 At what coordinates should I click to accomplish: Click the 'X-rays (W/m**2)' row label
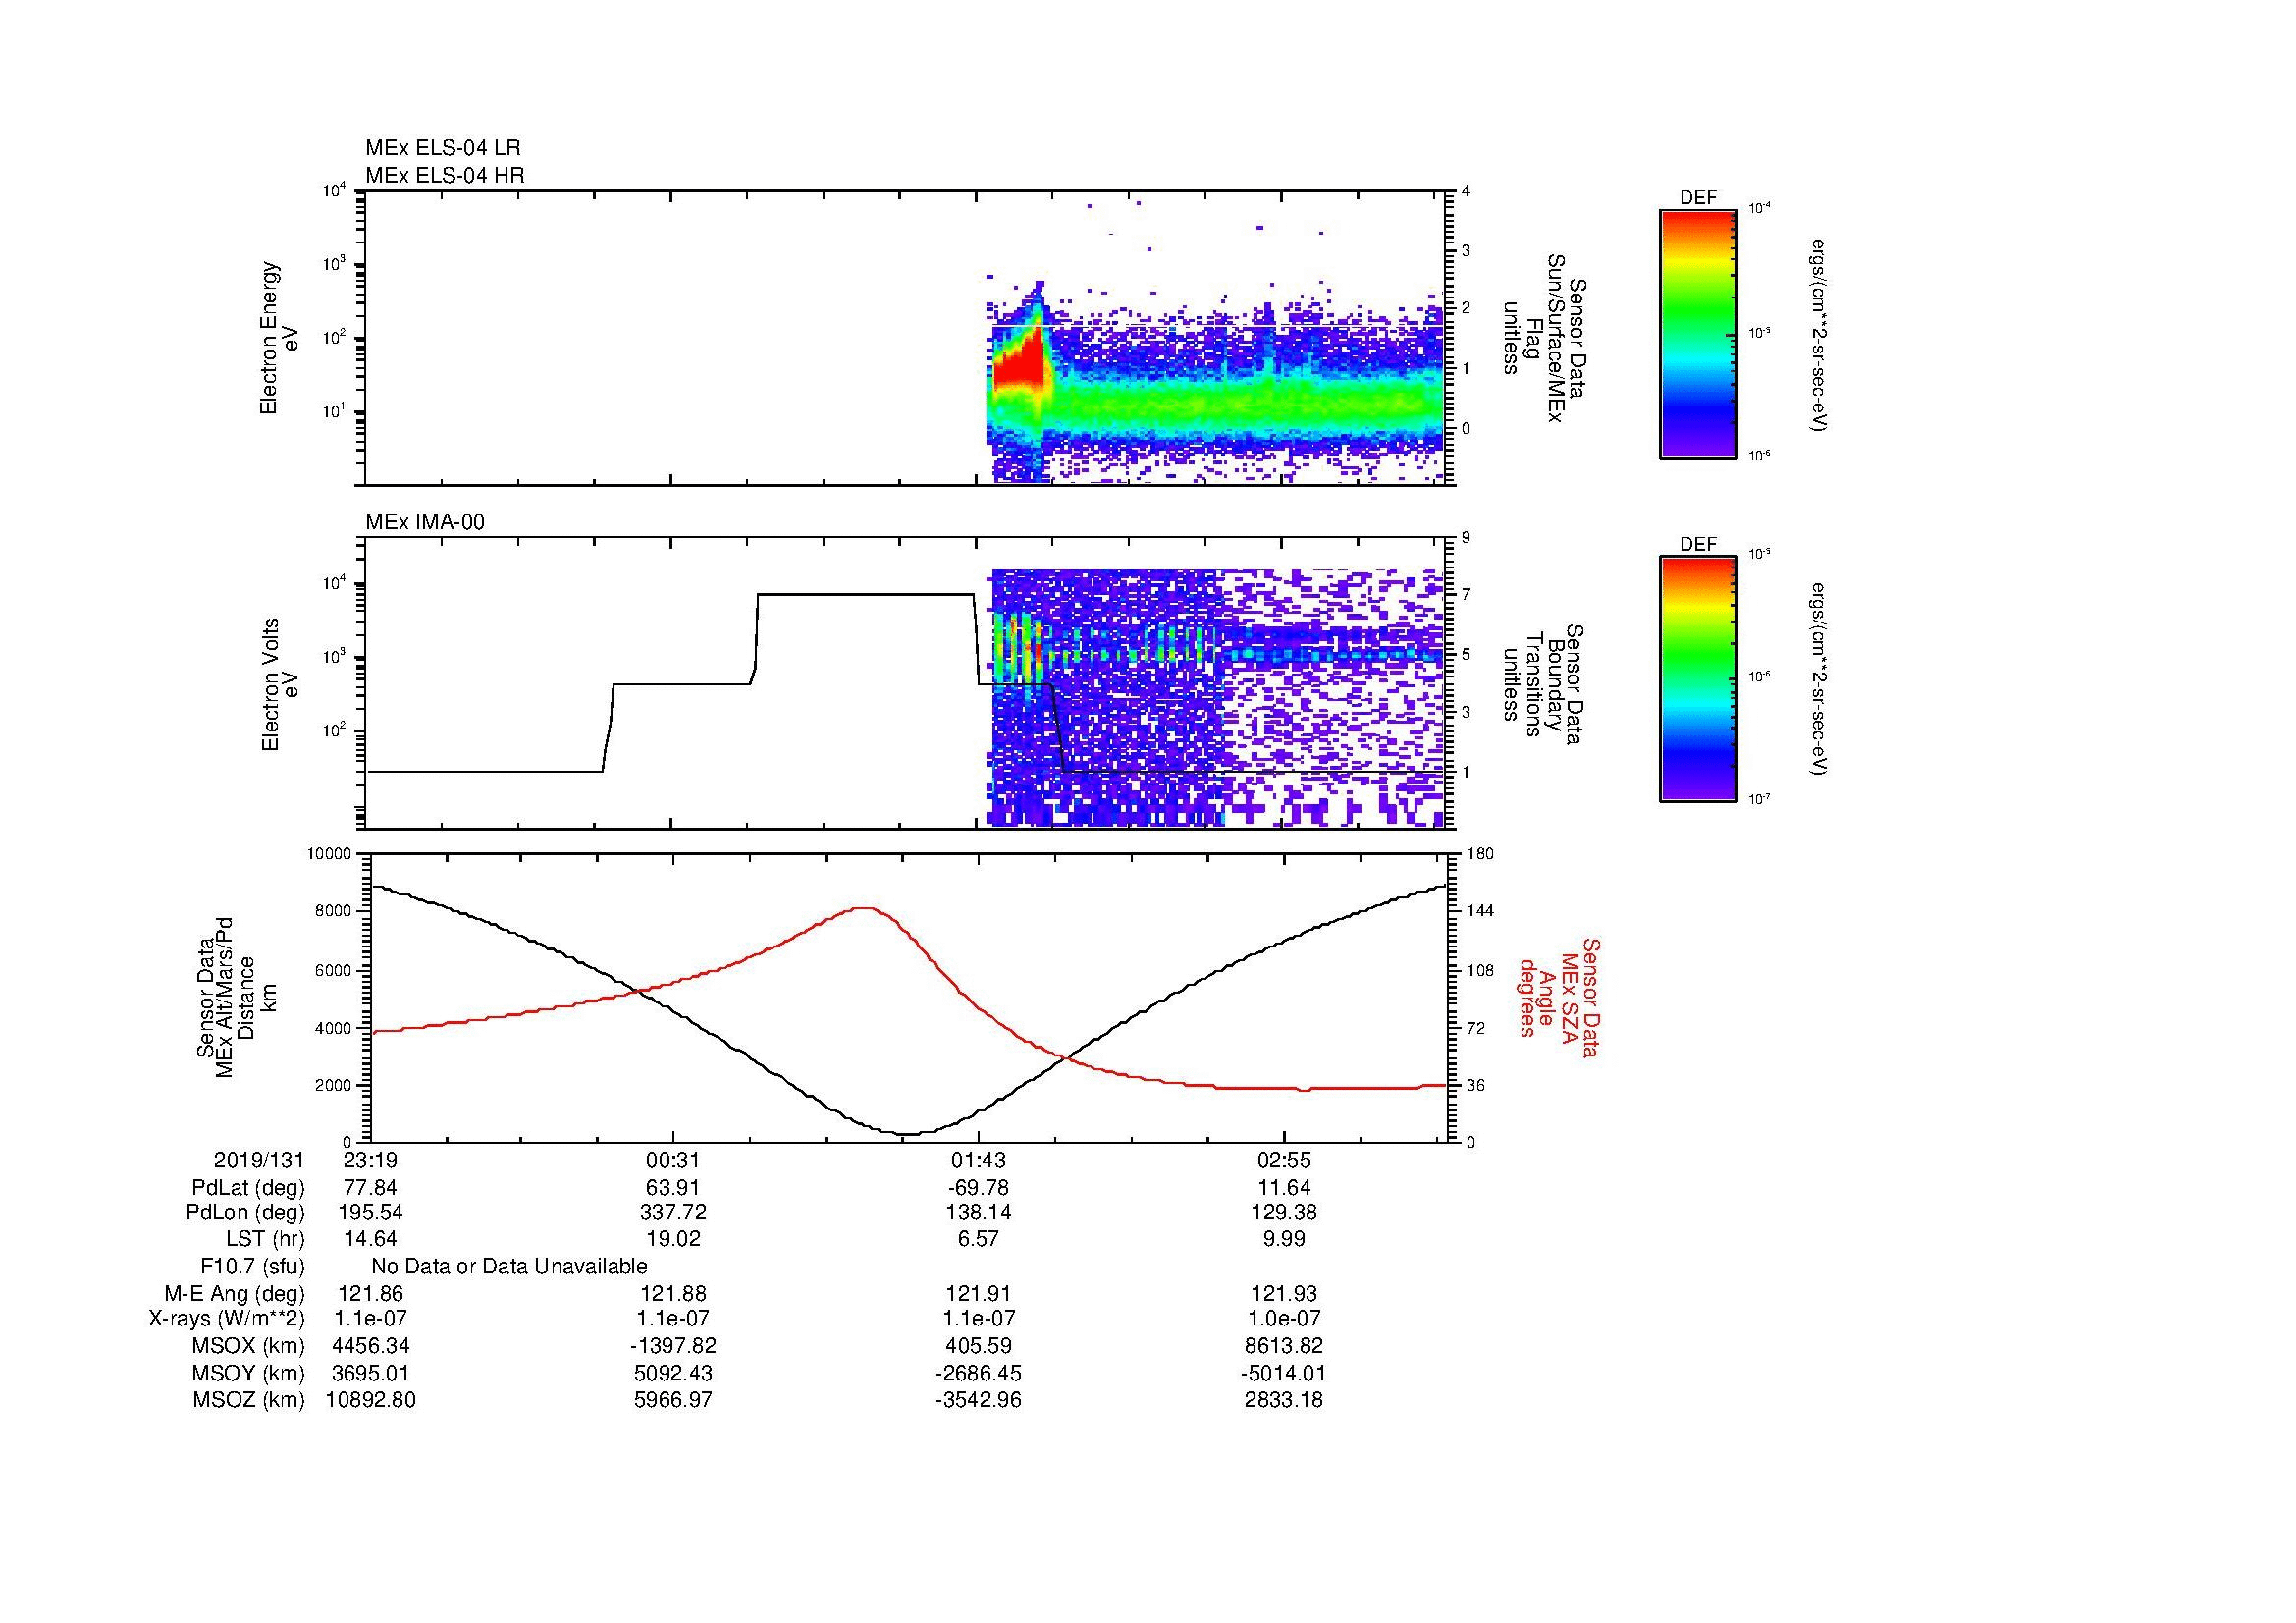227,1319
